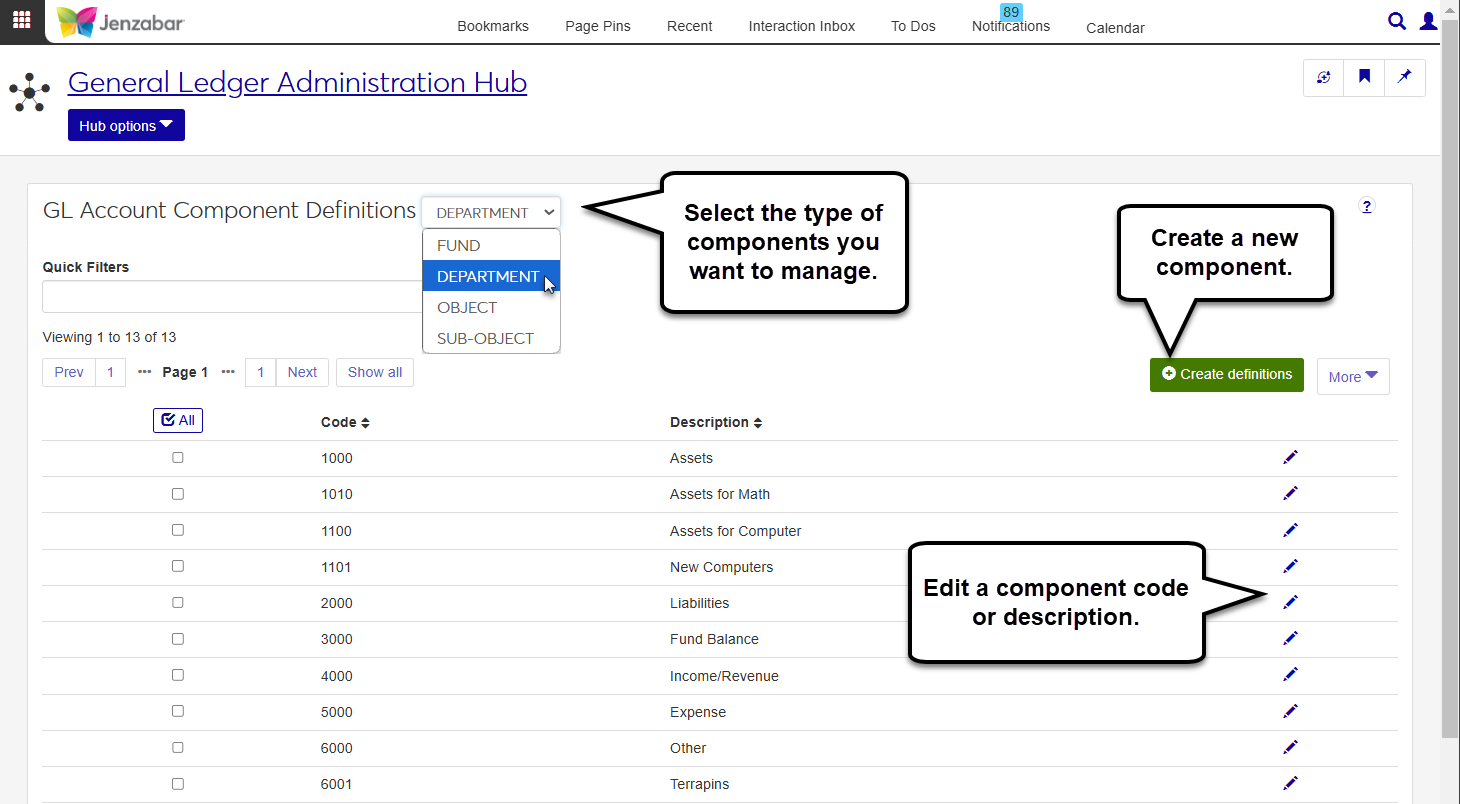Screen dimensions: 1460x804
Task: Open the apps grid menu icon
Action: (x=21, y=20)
